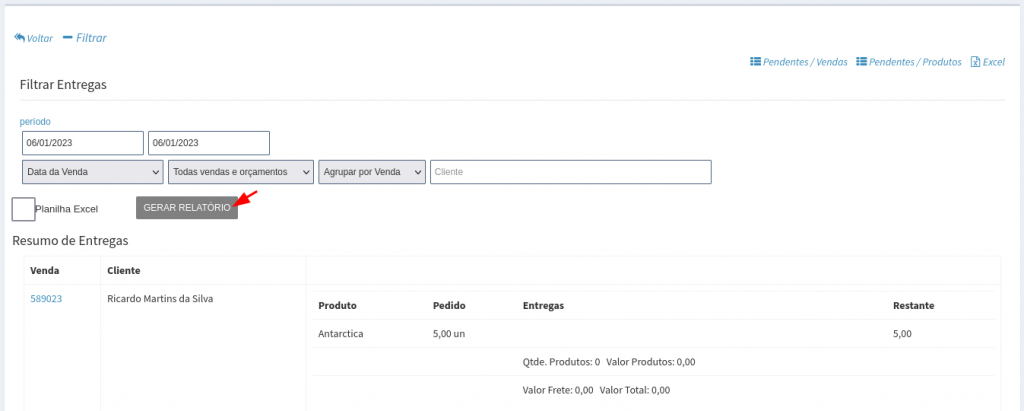Focus the Cliente search field

point(570,172)
